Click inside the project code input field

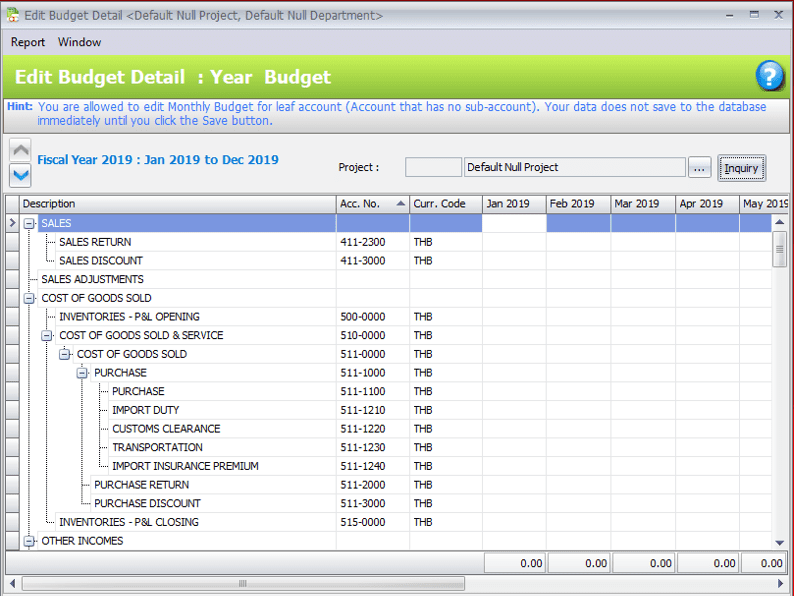click(433, 168)
